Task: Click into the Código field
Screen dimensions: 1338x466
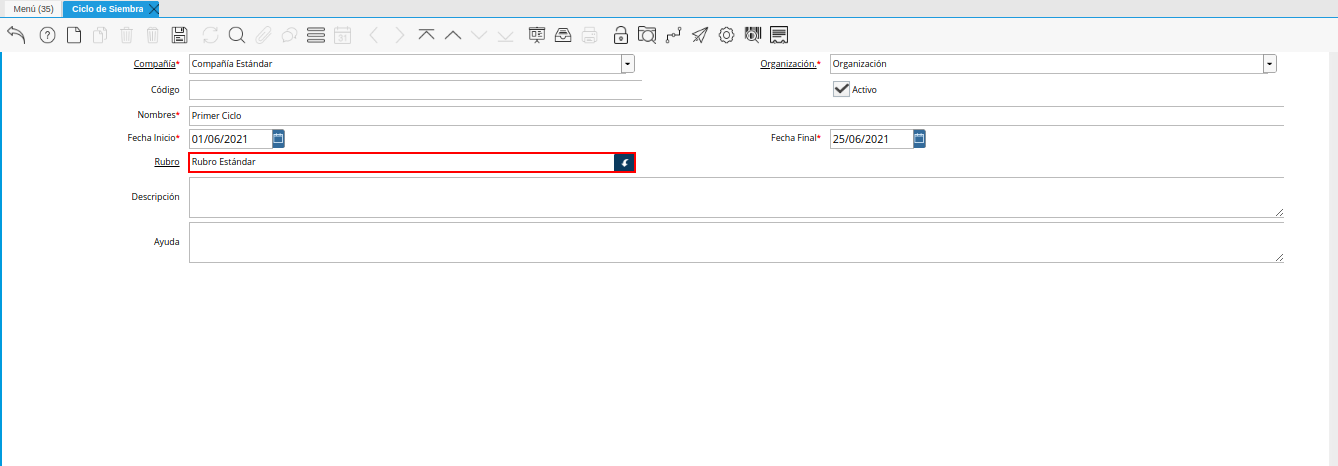Action: (x=415, y=90)
